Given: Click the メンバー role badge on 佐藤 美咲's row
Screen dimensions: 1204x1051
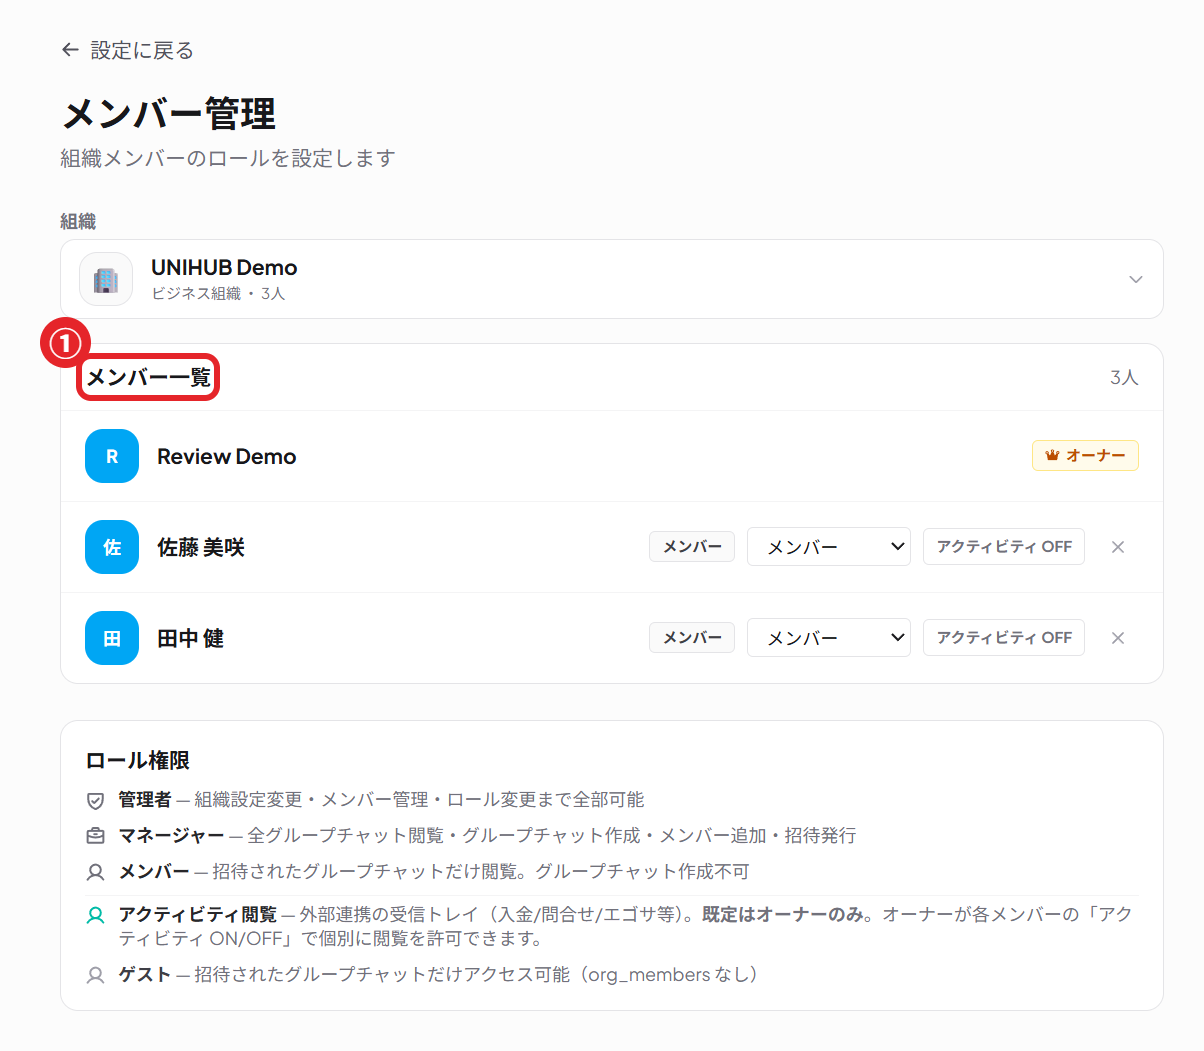Looking at the screenshot, I should pyautogui.click(x=692, y=547).
